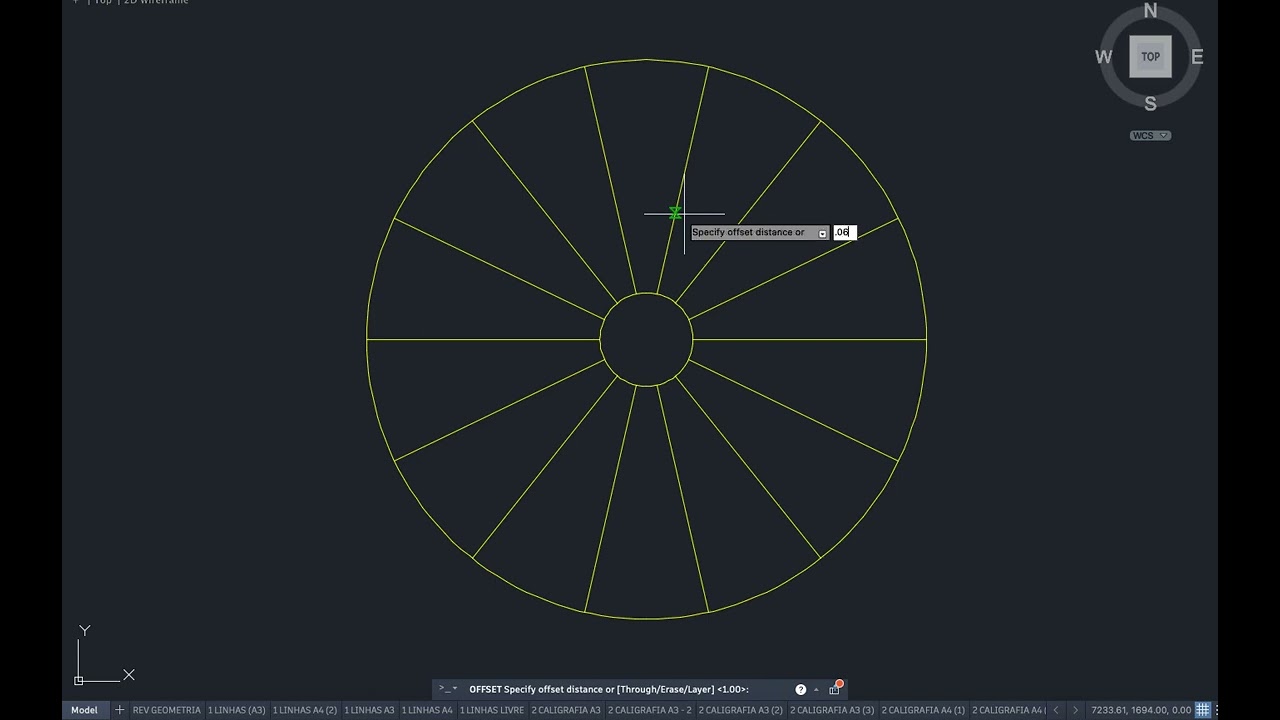Click the command line help question icon

(x=800, y=689)
